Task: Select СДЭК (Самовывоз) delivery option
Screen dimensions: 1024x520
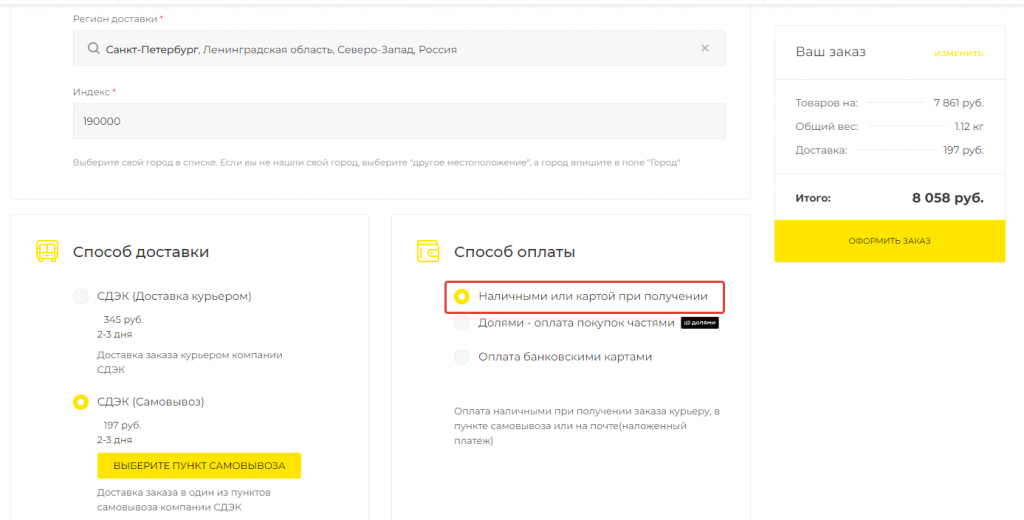Action: (80, 402)
